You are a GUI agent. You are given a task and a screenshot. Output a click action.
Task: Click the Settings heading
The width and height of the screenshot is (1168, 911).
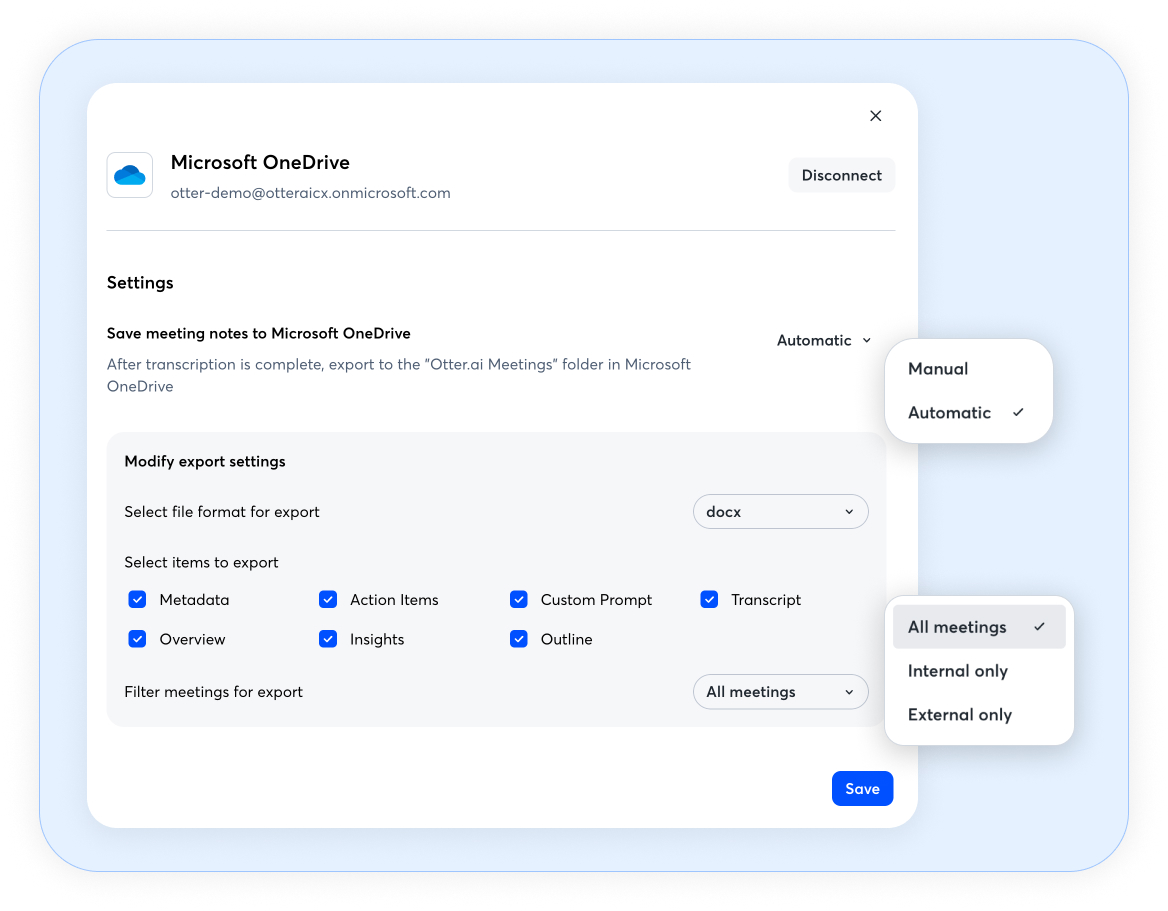[x=140, y=282]
